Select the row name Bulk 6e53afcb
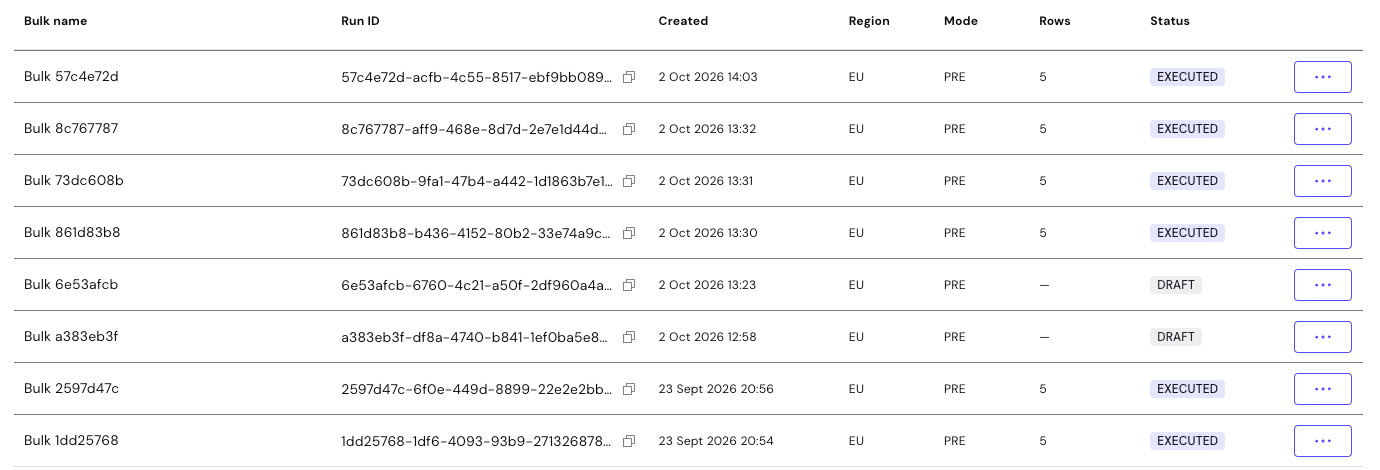Viewport: 1380px width, 470px height. pyautogui.click(x=71, y=285)
